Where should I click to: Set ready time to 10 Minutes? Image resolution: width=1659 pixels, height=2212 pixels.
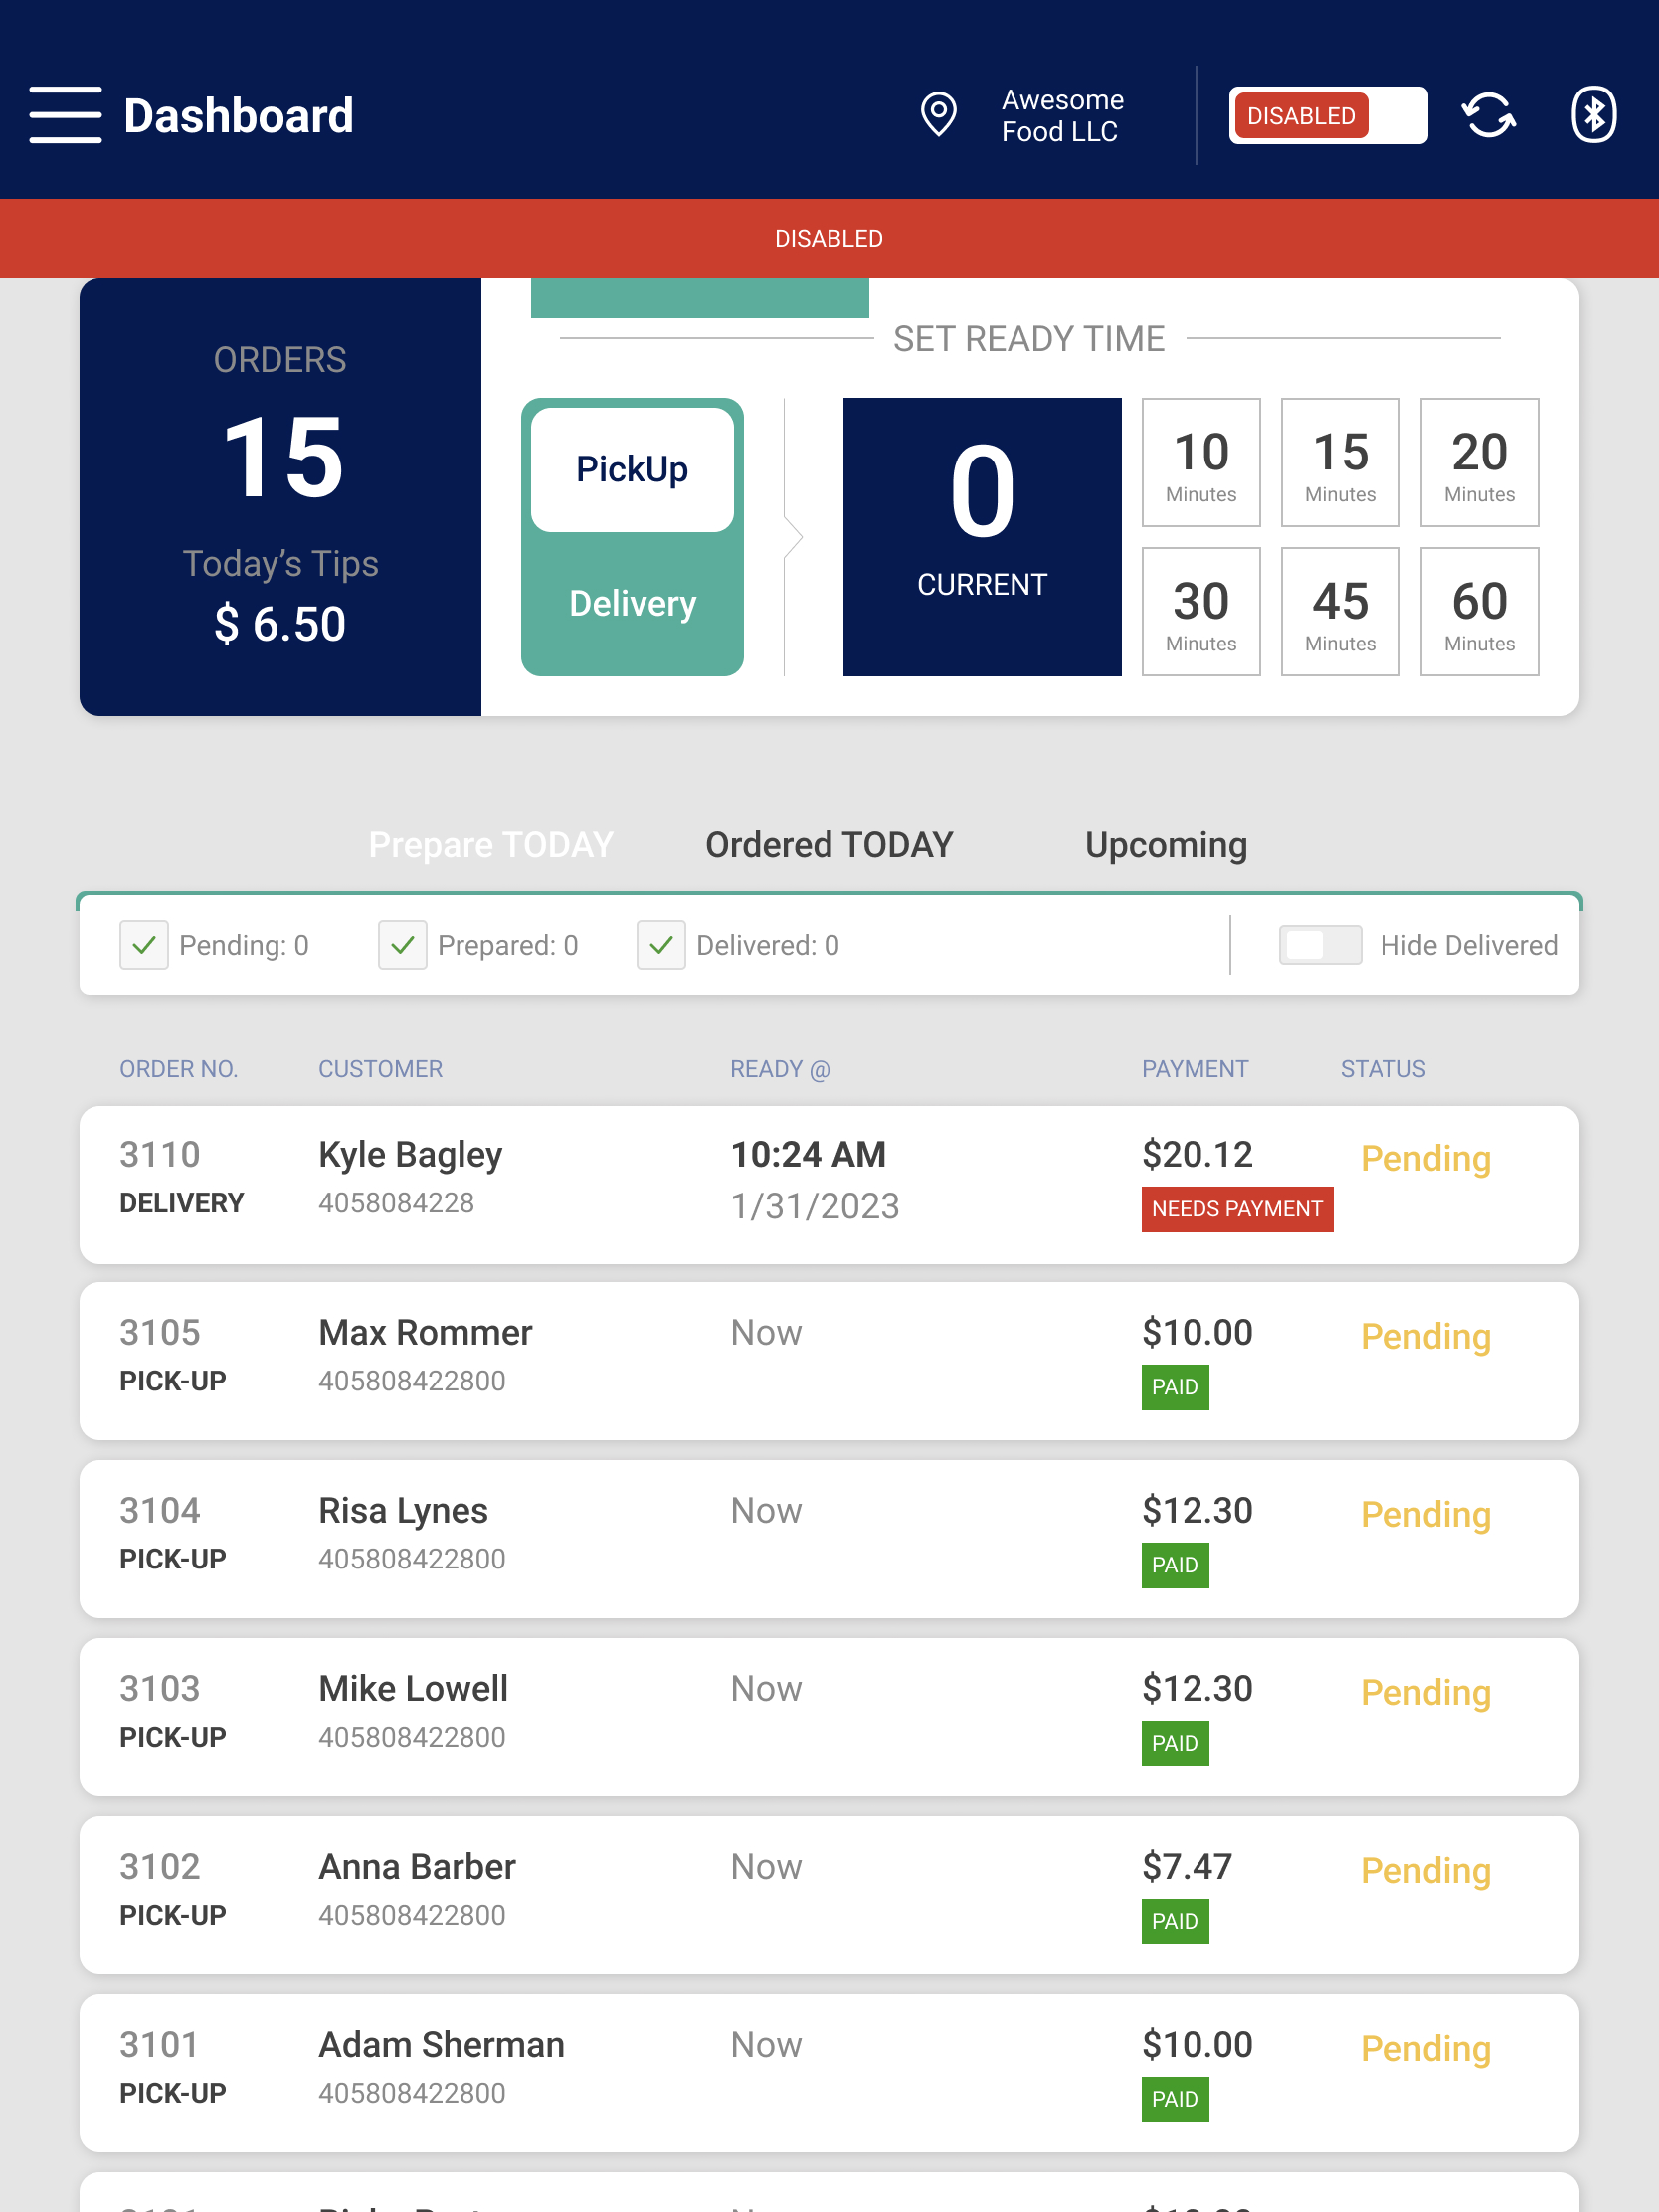(1201, 462)
